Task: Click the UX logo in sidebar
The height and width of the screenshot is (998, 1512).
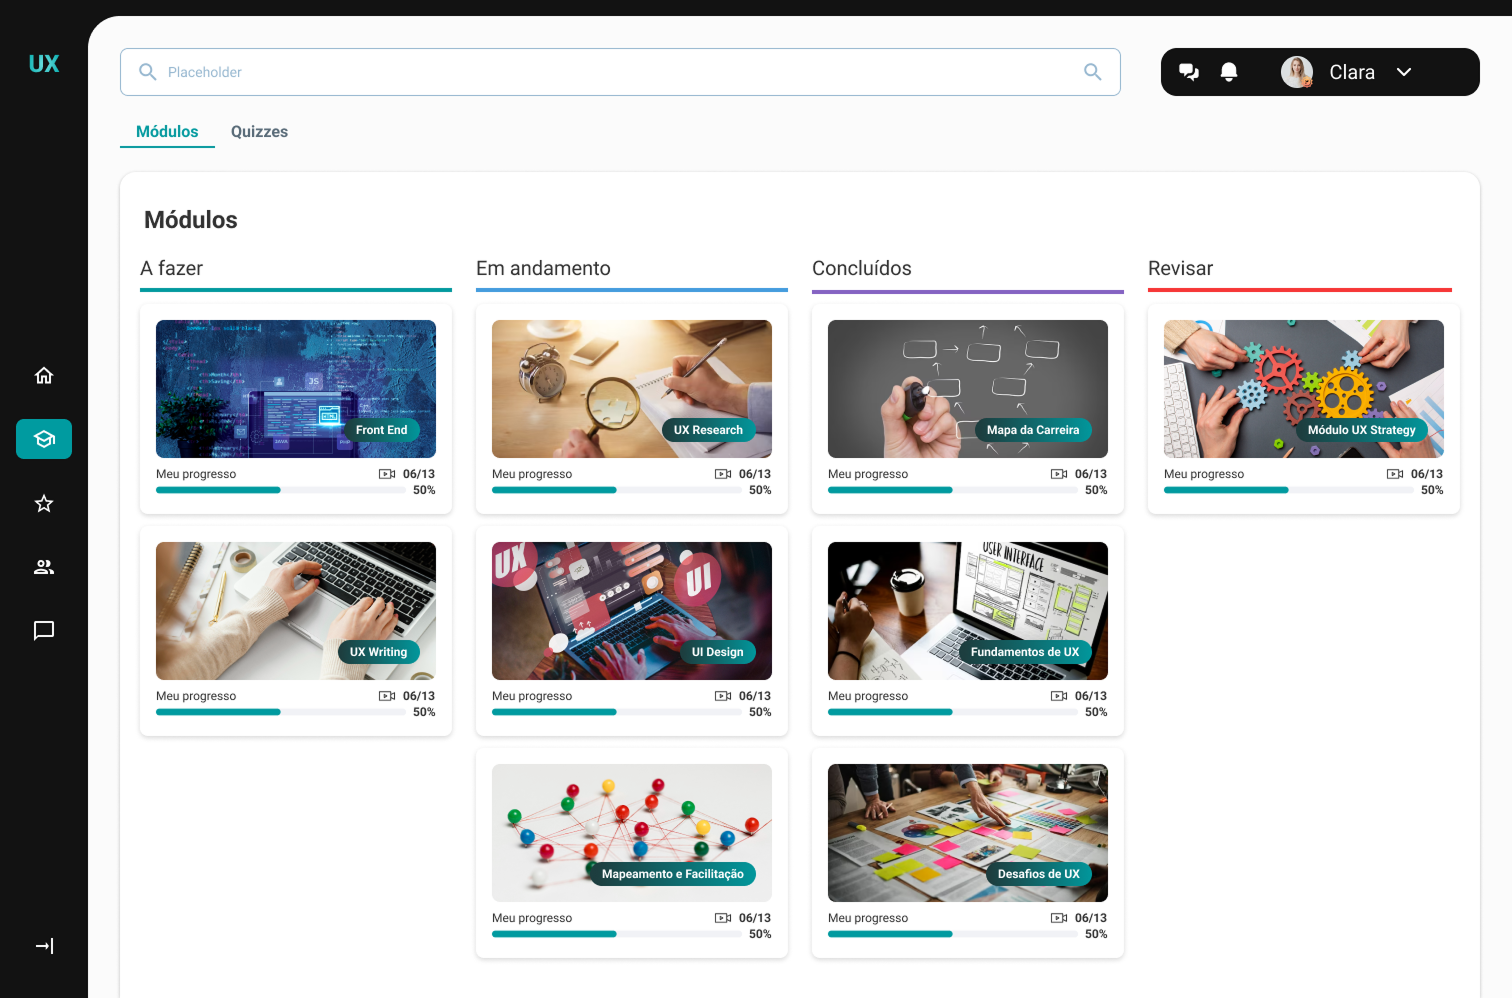Action: tap(44, 64)
